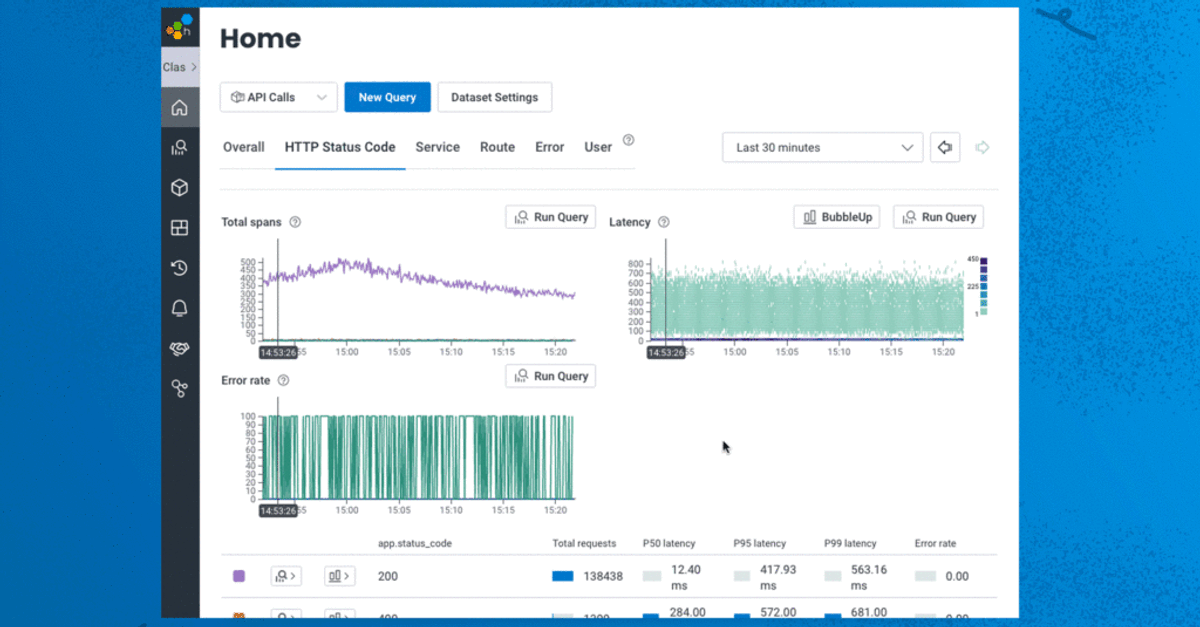
Task: Switch to the Service tab
Action: point(438,147)
